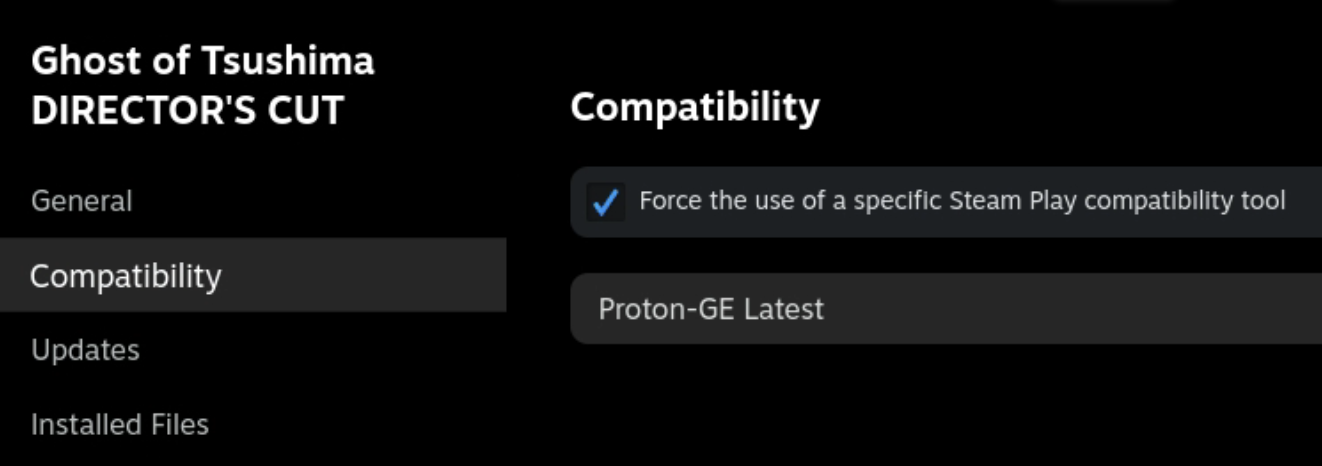
Task: Uncheck Force Steam Play compatibility tool
Action: 604,202
